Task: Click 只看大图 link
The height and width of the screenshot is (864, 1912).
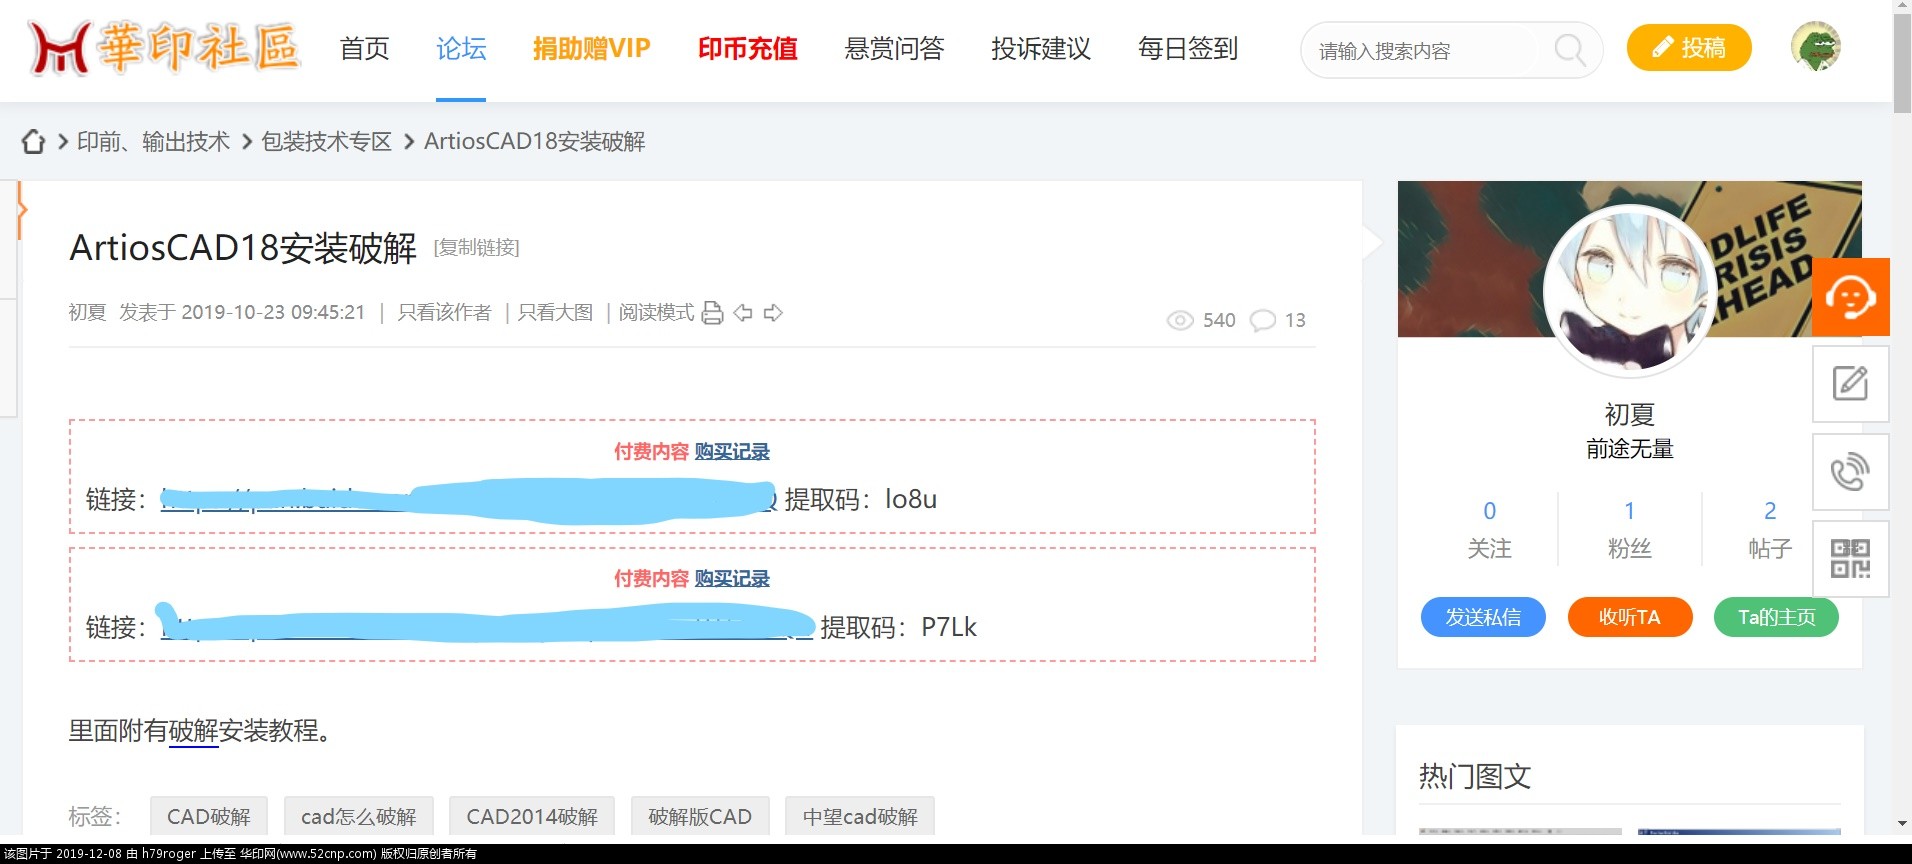Action: coord(555,313)
